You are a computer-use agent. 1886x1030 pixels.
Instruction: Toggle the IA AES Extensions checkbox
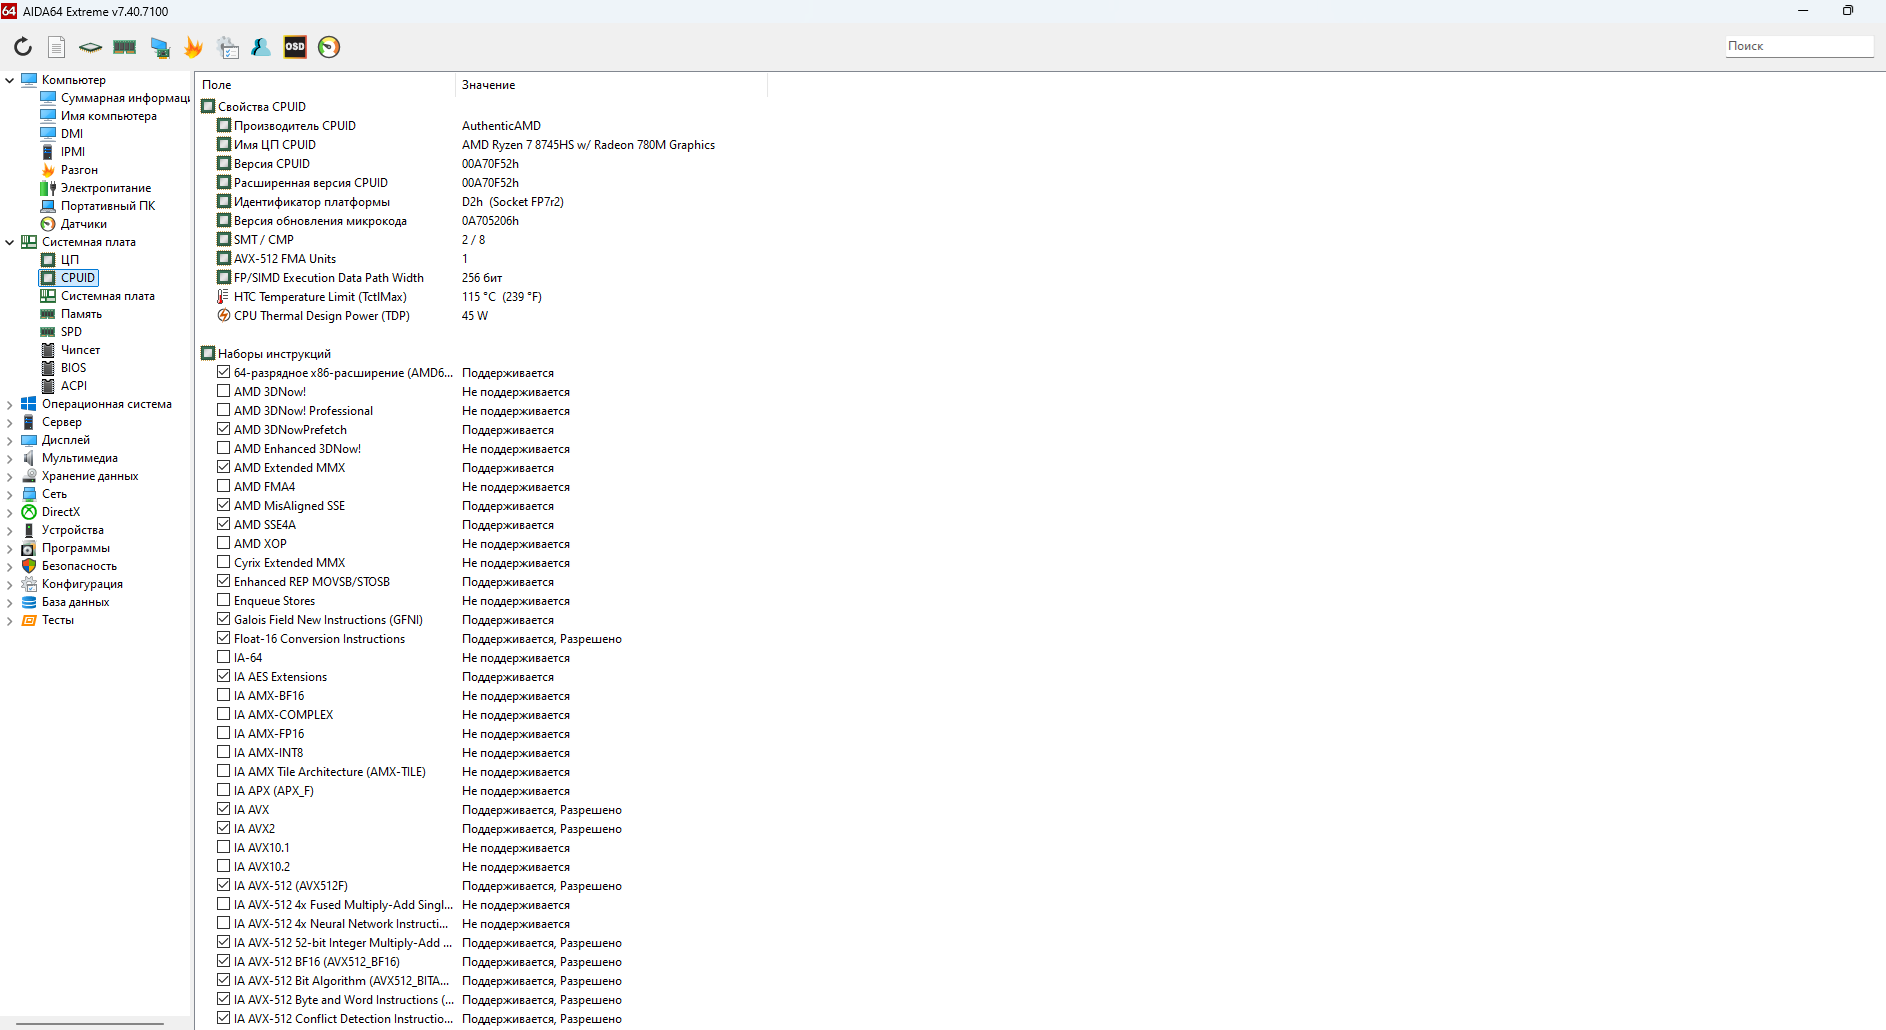[224, 677]
